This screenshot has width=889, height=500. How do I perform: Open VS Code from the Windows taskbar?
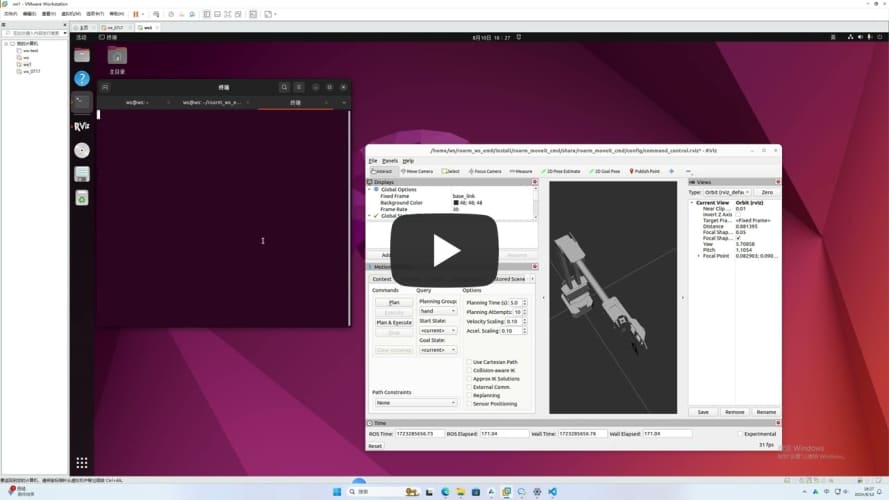coord(552,491)
